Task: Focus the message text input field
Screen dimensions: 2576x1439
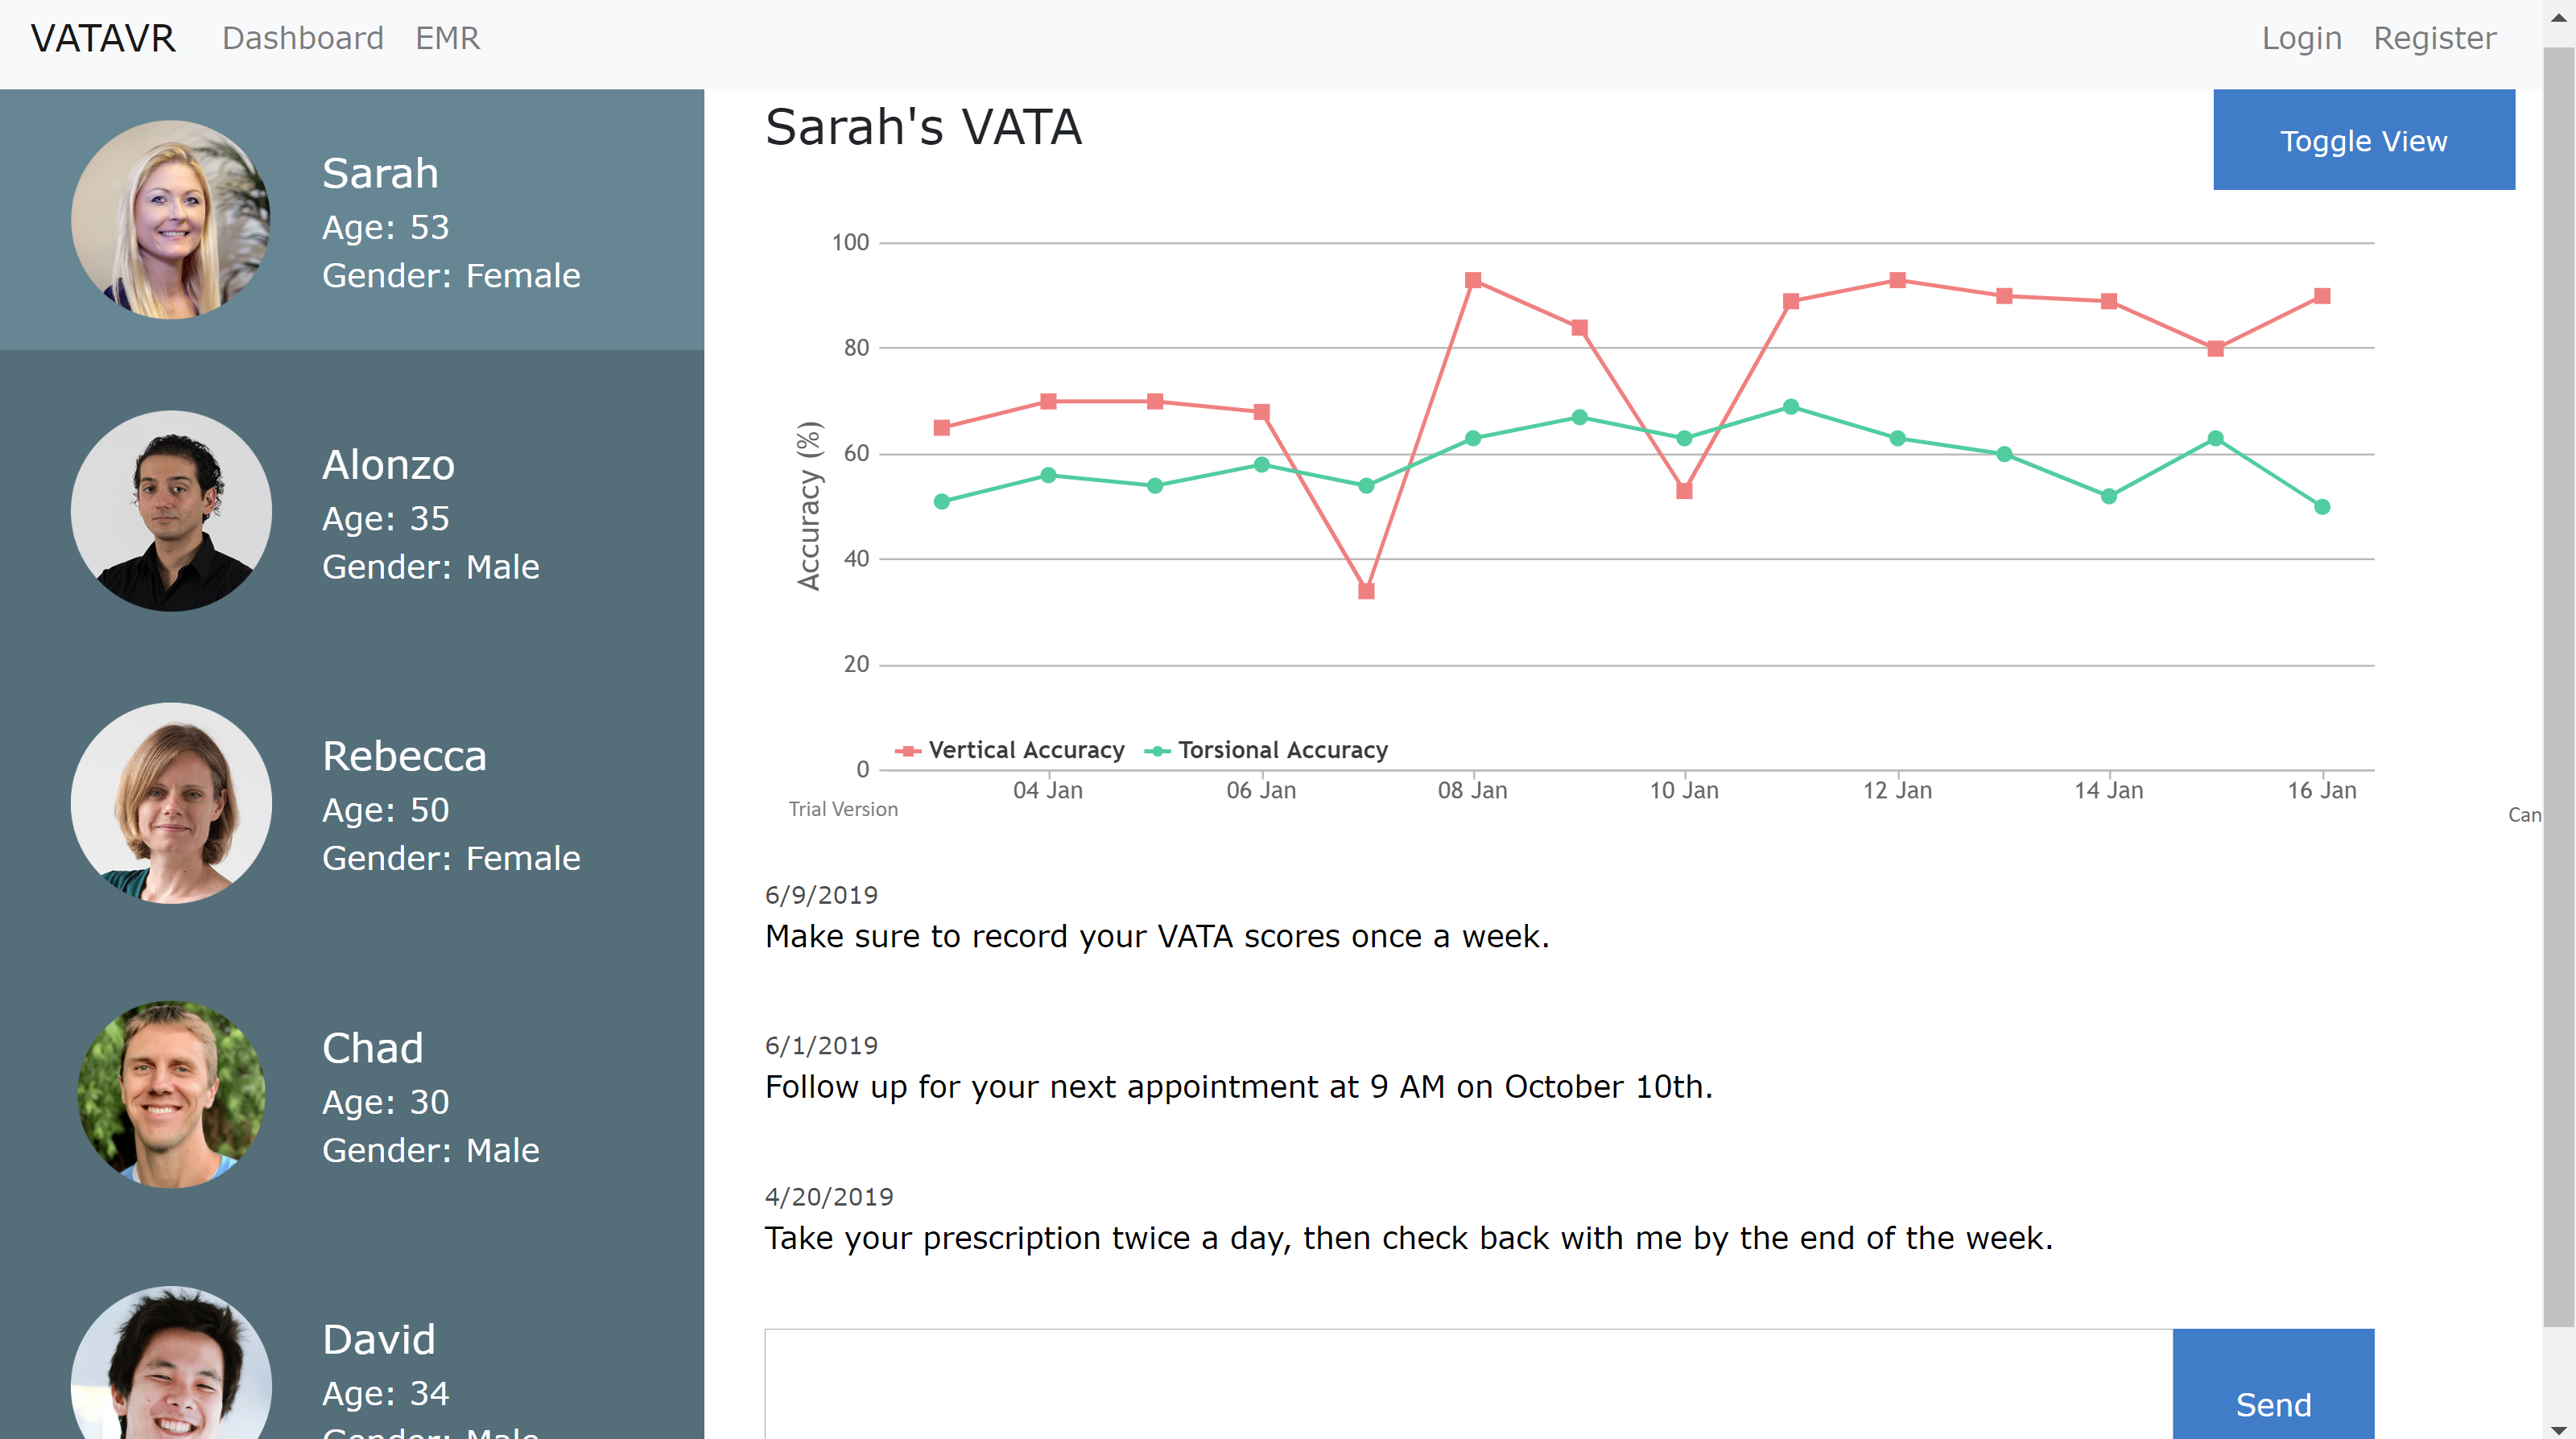Action: click(1467, 1385)
